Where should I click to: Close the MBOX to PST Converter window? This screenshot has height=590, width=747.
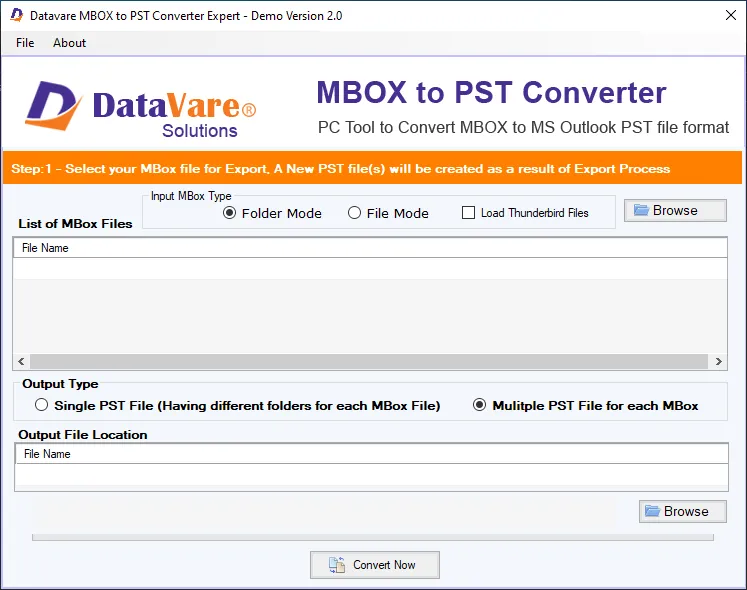(x=731, y=15)
